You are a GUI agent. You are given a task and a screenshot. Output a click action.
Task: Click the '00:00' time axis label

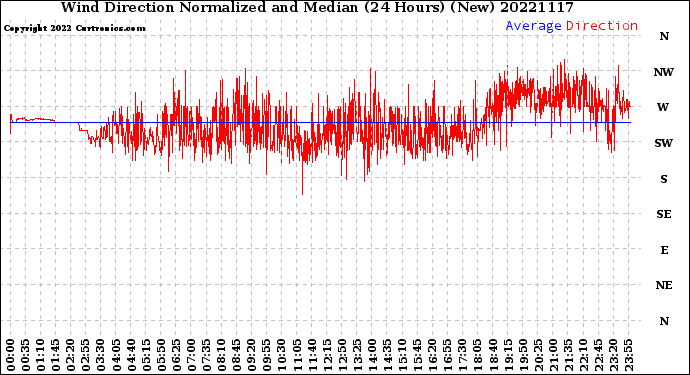point(11,355)
